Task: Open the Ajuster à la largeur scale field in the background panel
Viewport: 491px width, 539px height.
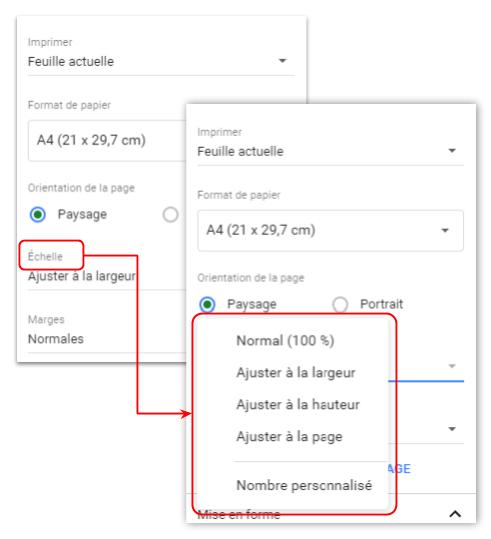Action: coord(107,276)
